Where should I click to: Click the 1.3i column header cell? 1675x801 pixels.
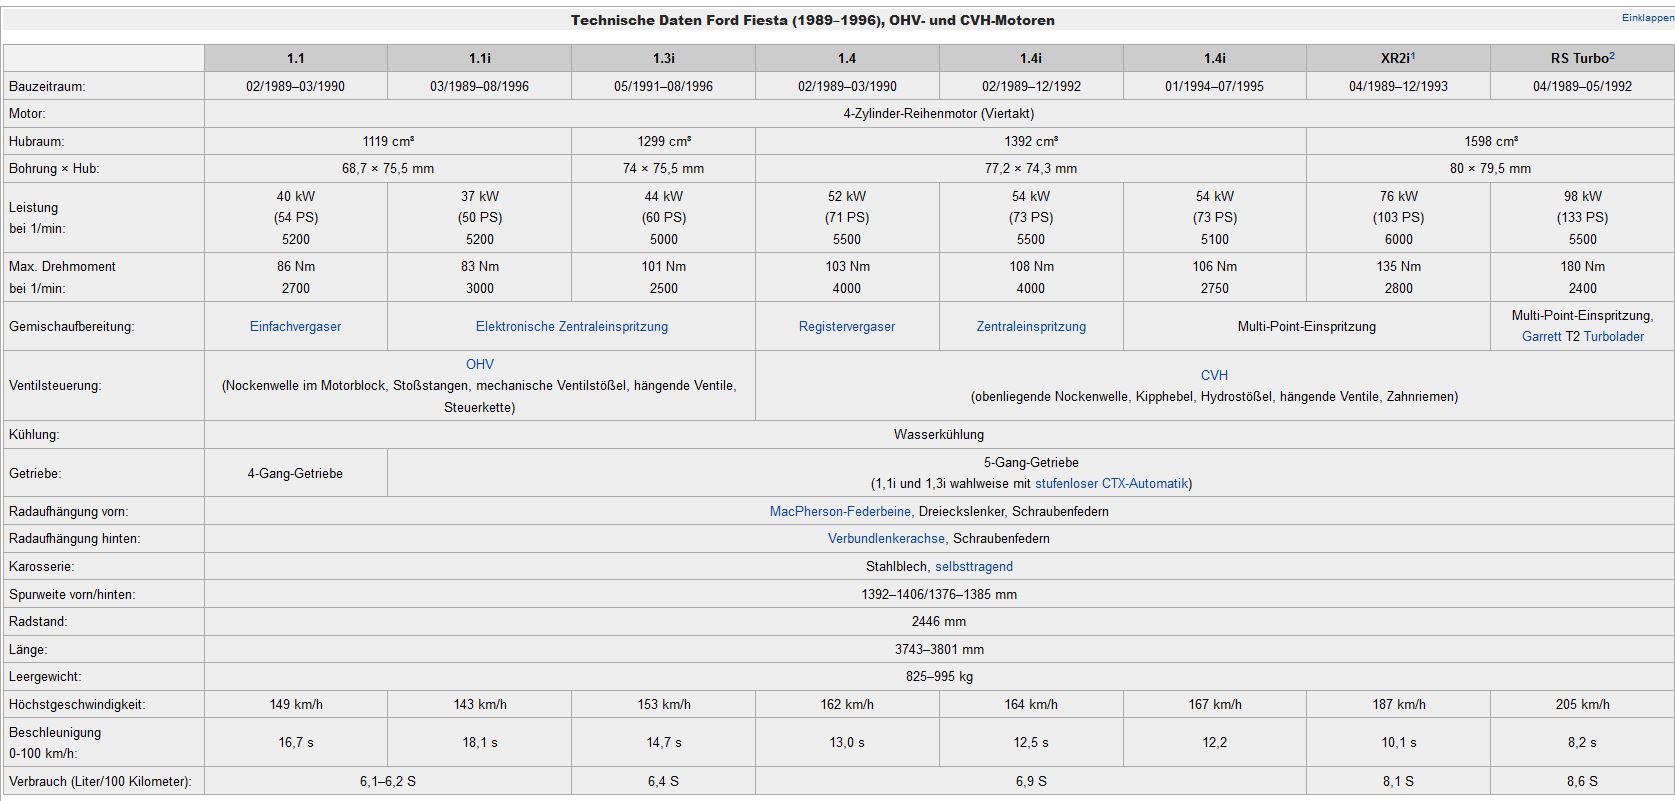[663, 58]
